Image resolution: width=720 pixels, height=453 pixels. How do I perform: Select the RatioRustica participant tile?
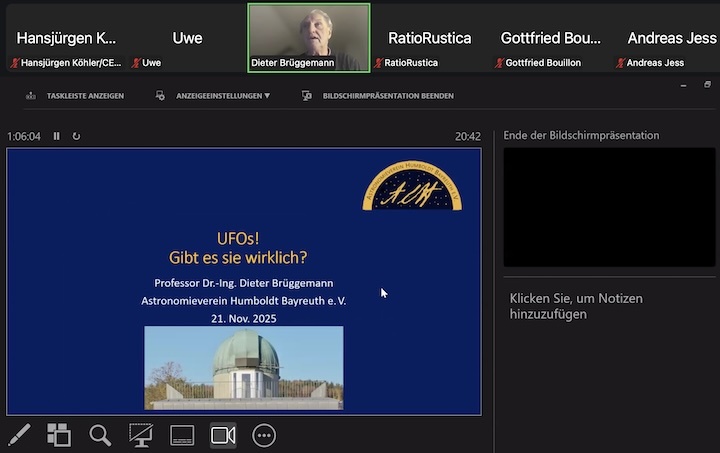coord(430,38)
